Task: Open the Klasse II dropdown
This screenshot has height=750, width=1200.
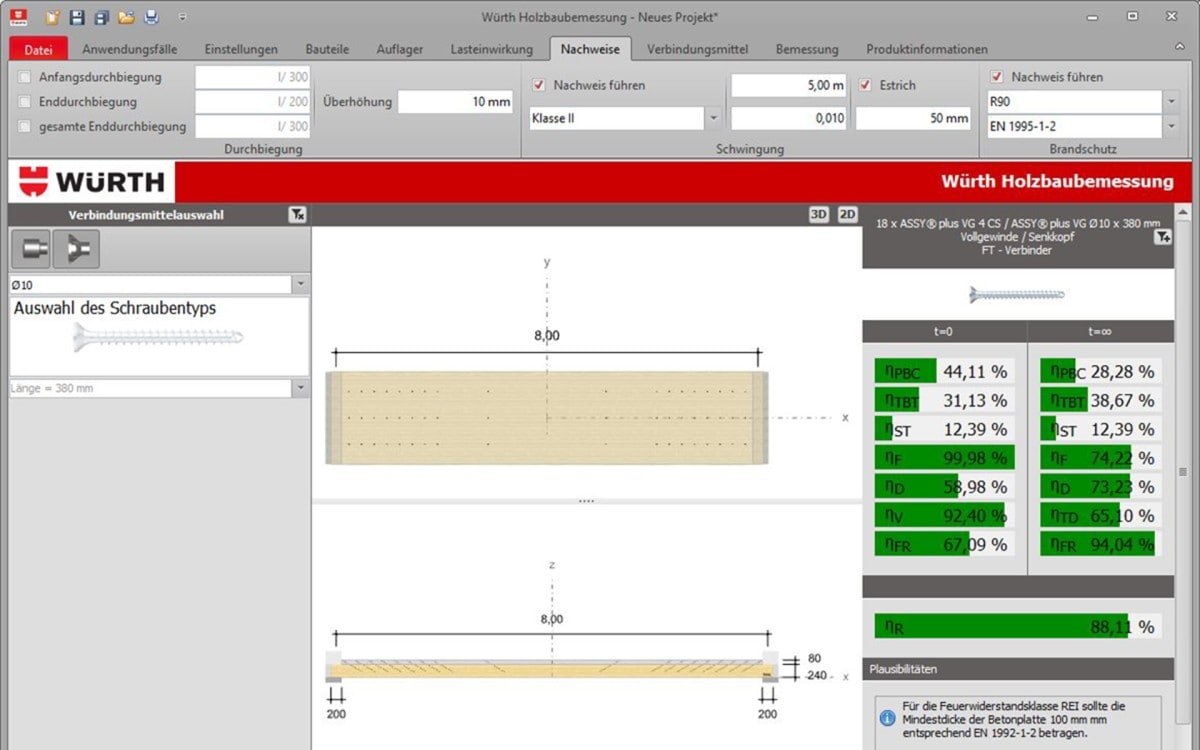Action: pyautogui.click(x=713, y=118)
